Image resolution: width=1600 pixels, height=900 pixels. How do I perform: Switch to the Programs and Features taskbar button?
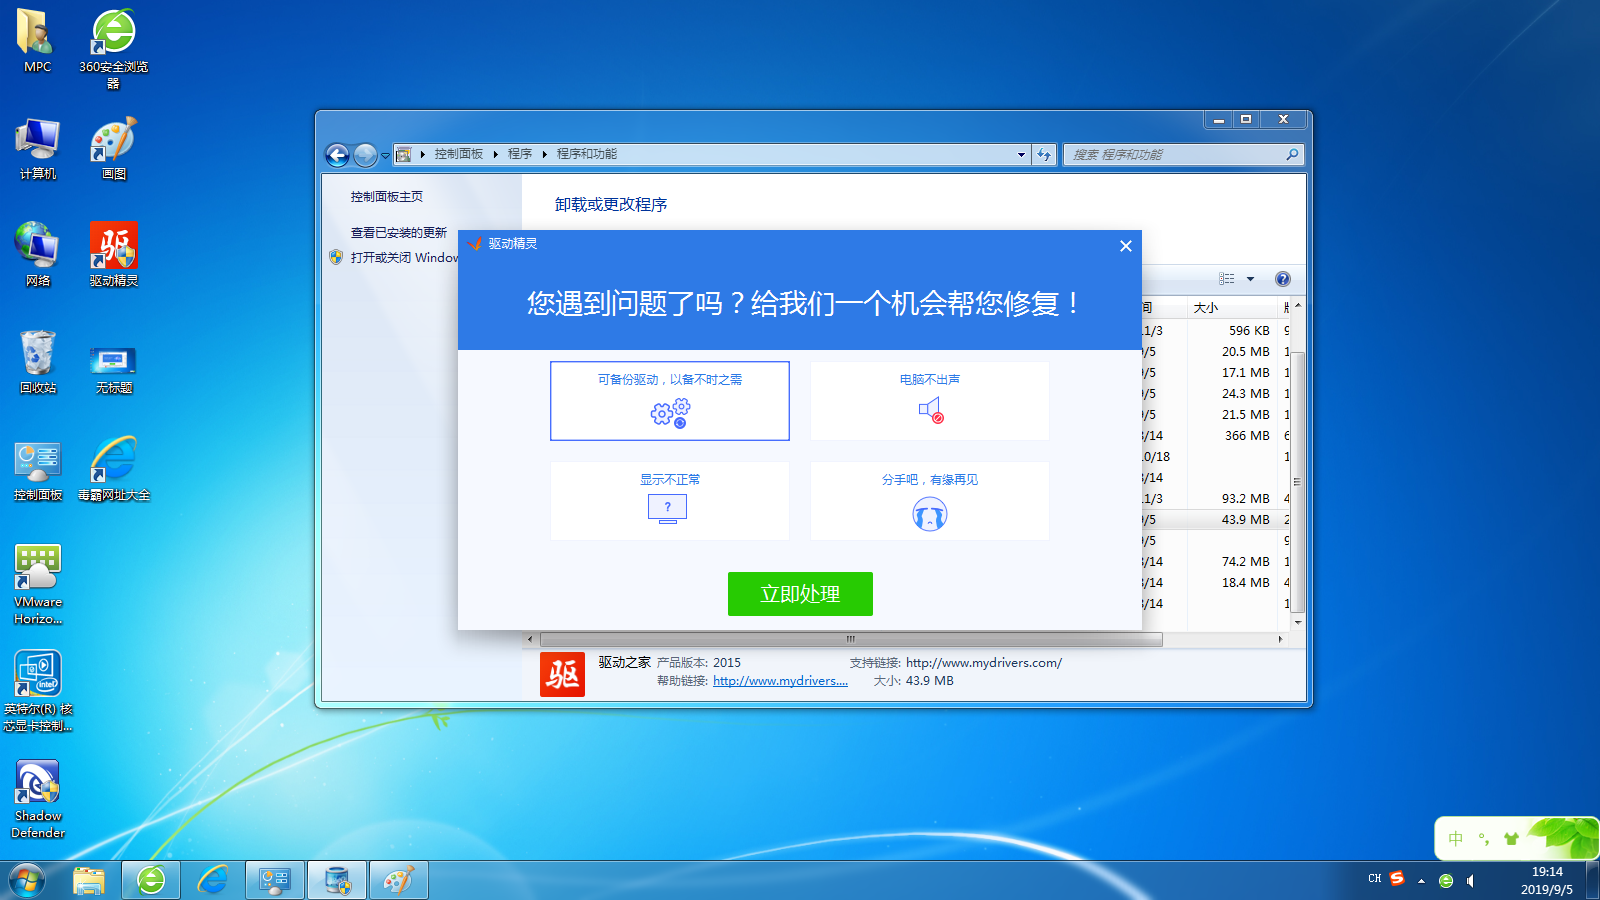[337, 881]
